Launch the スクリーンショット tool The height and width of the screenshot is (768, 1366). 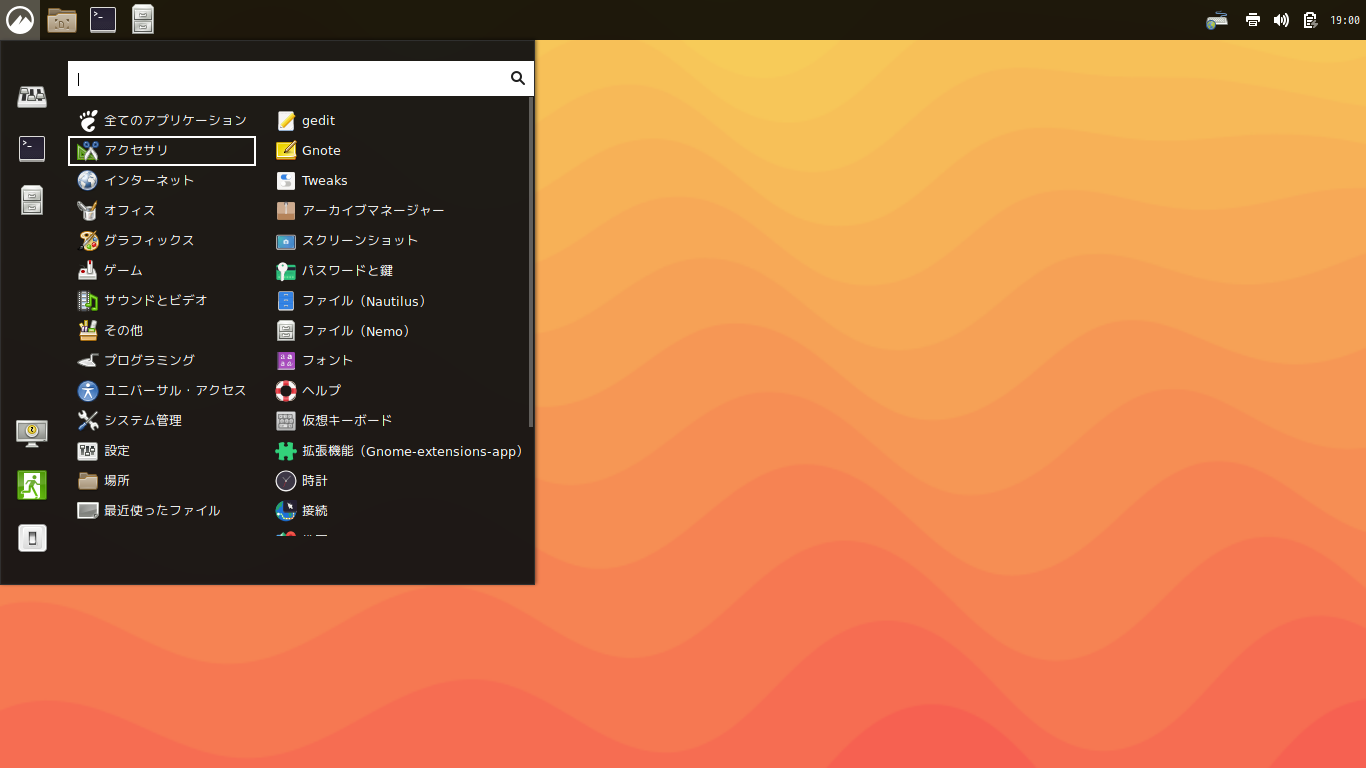[x=398, y=241]
